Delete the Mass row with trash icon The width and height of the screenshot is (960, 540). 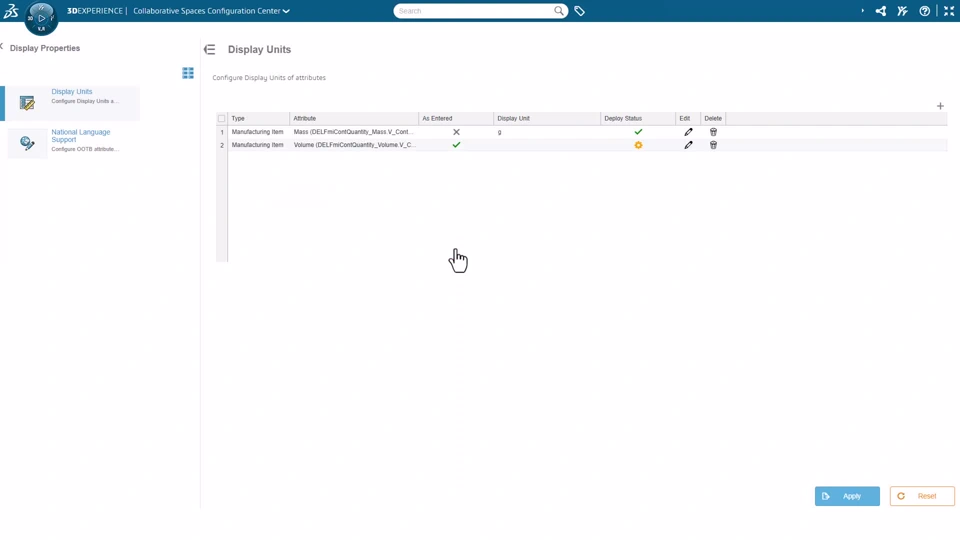pos(713,132)
